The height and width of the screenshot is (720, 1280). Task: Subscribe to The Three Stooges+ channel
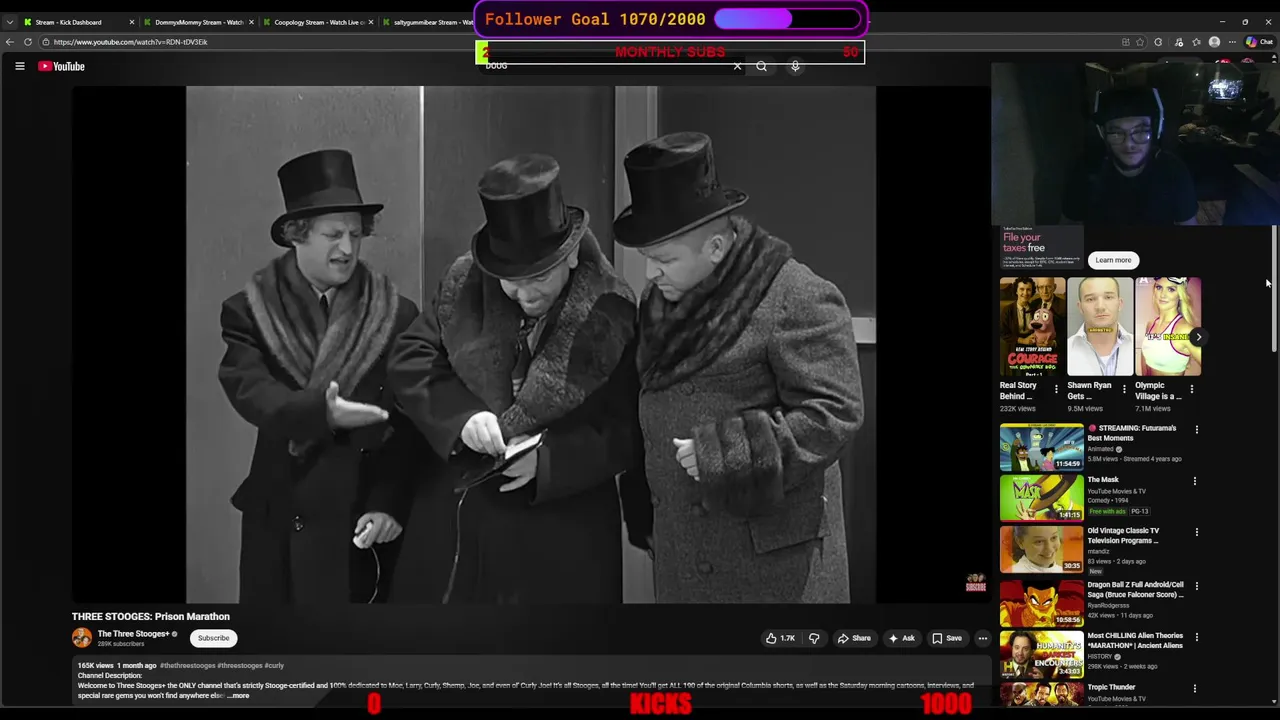point(213,638)
